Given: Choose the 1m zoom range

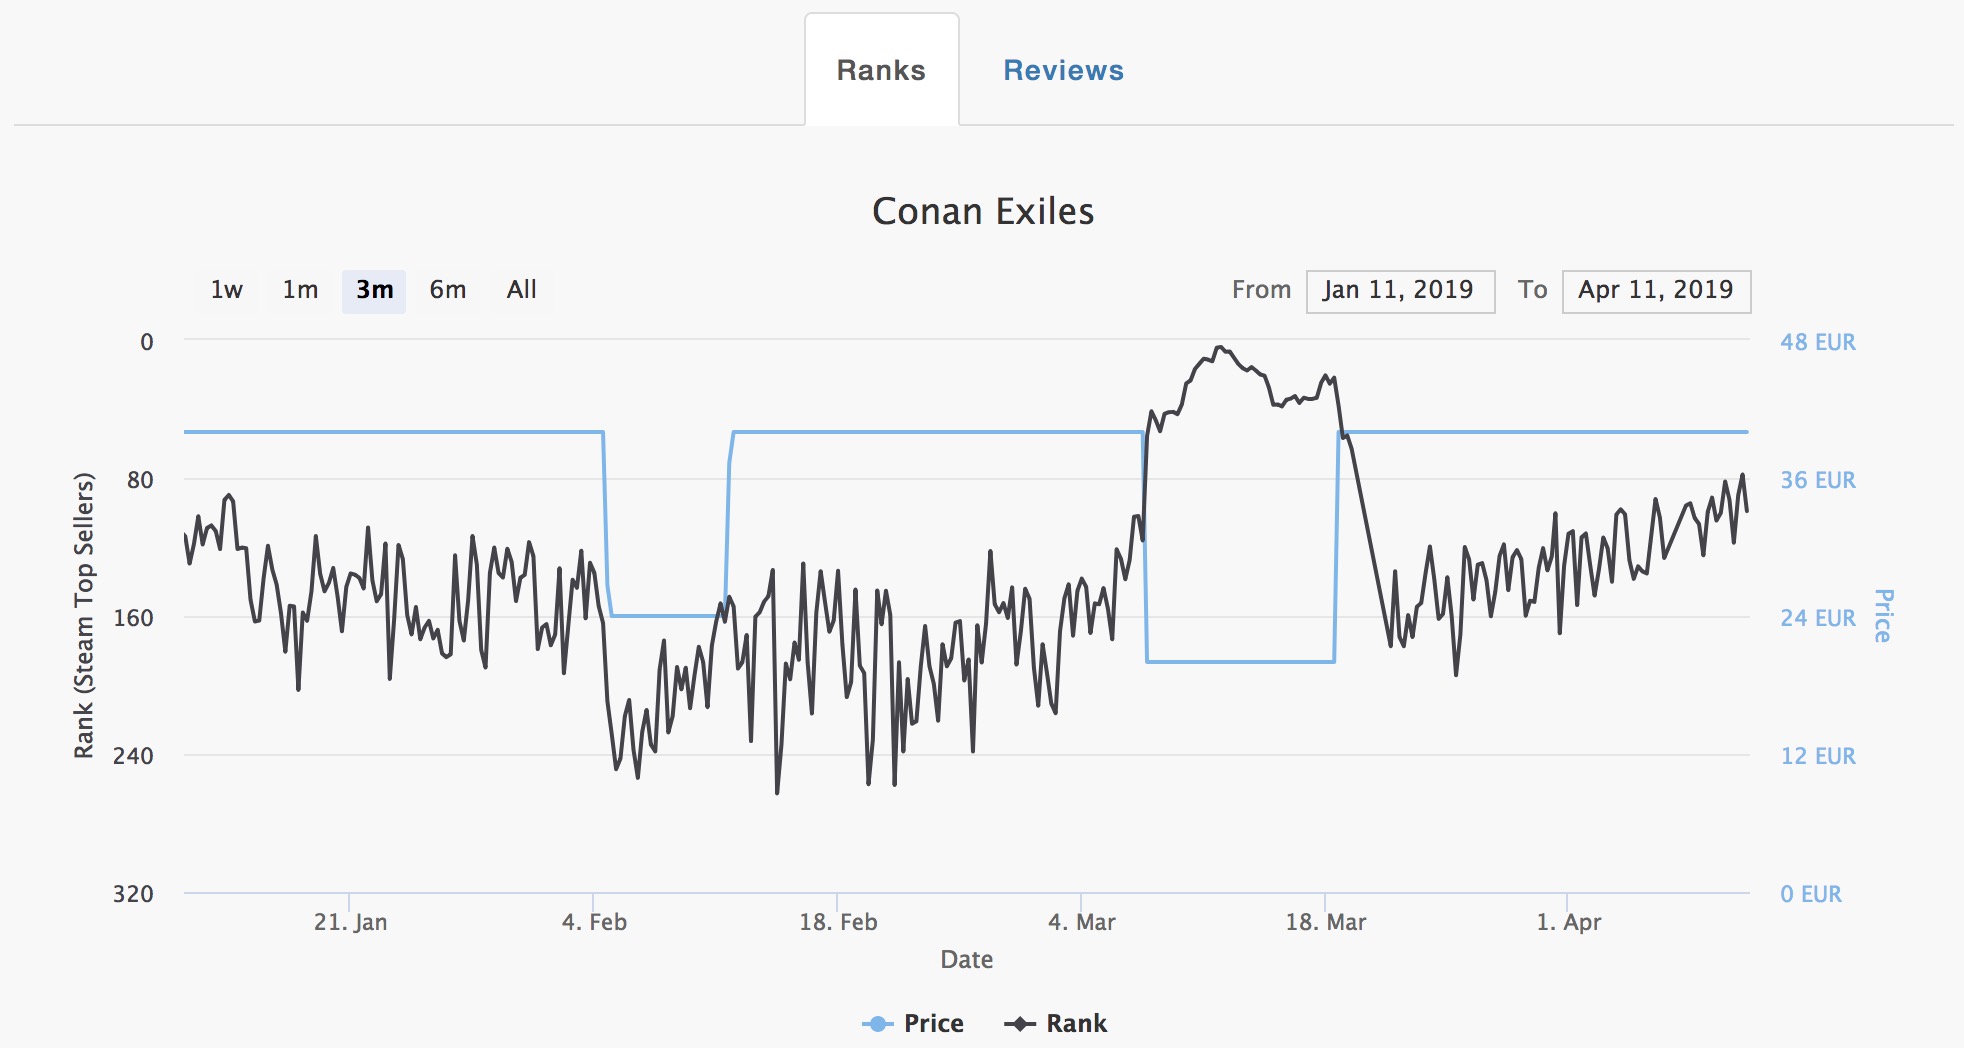Looking at the screenshot, I should pos(300,290).
